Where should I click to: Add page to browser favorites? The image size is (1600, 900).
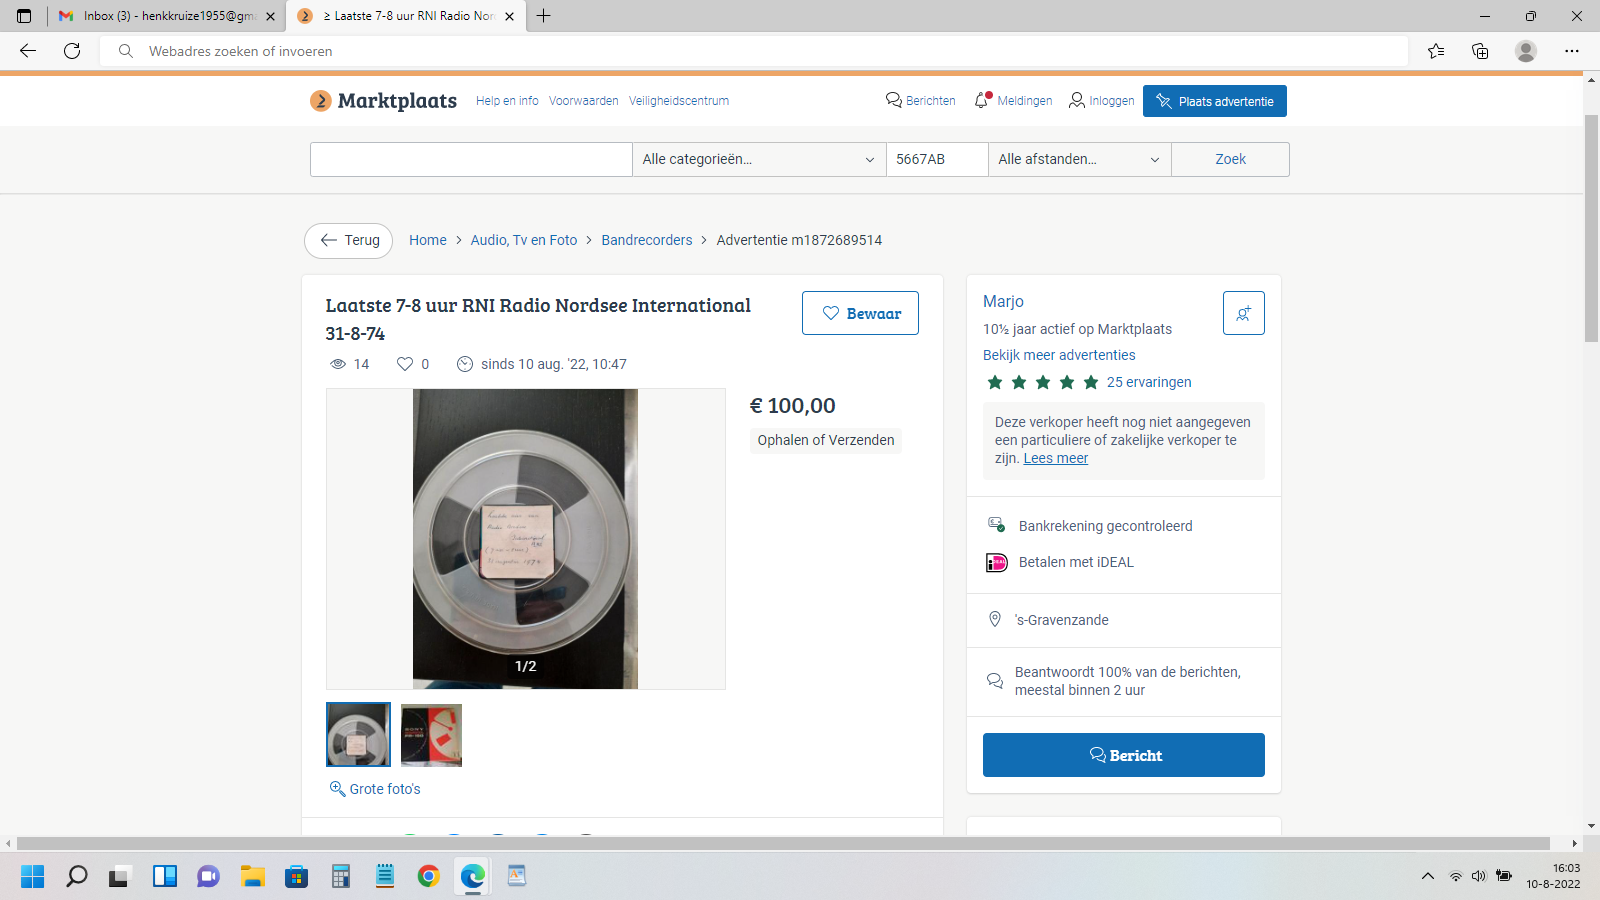point(1436,51)
